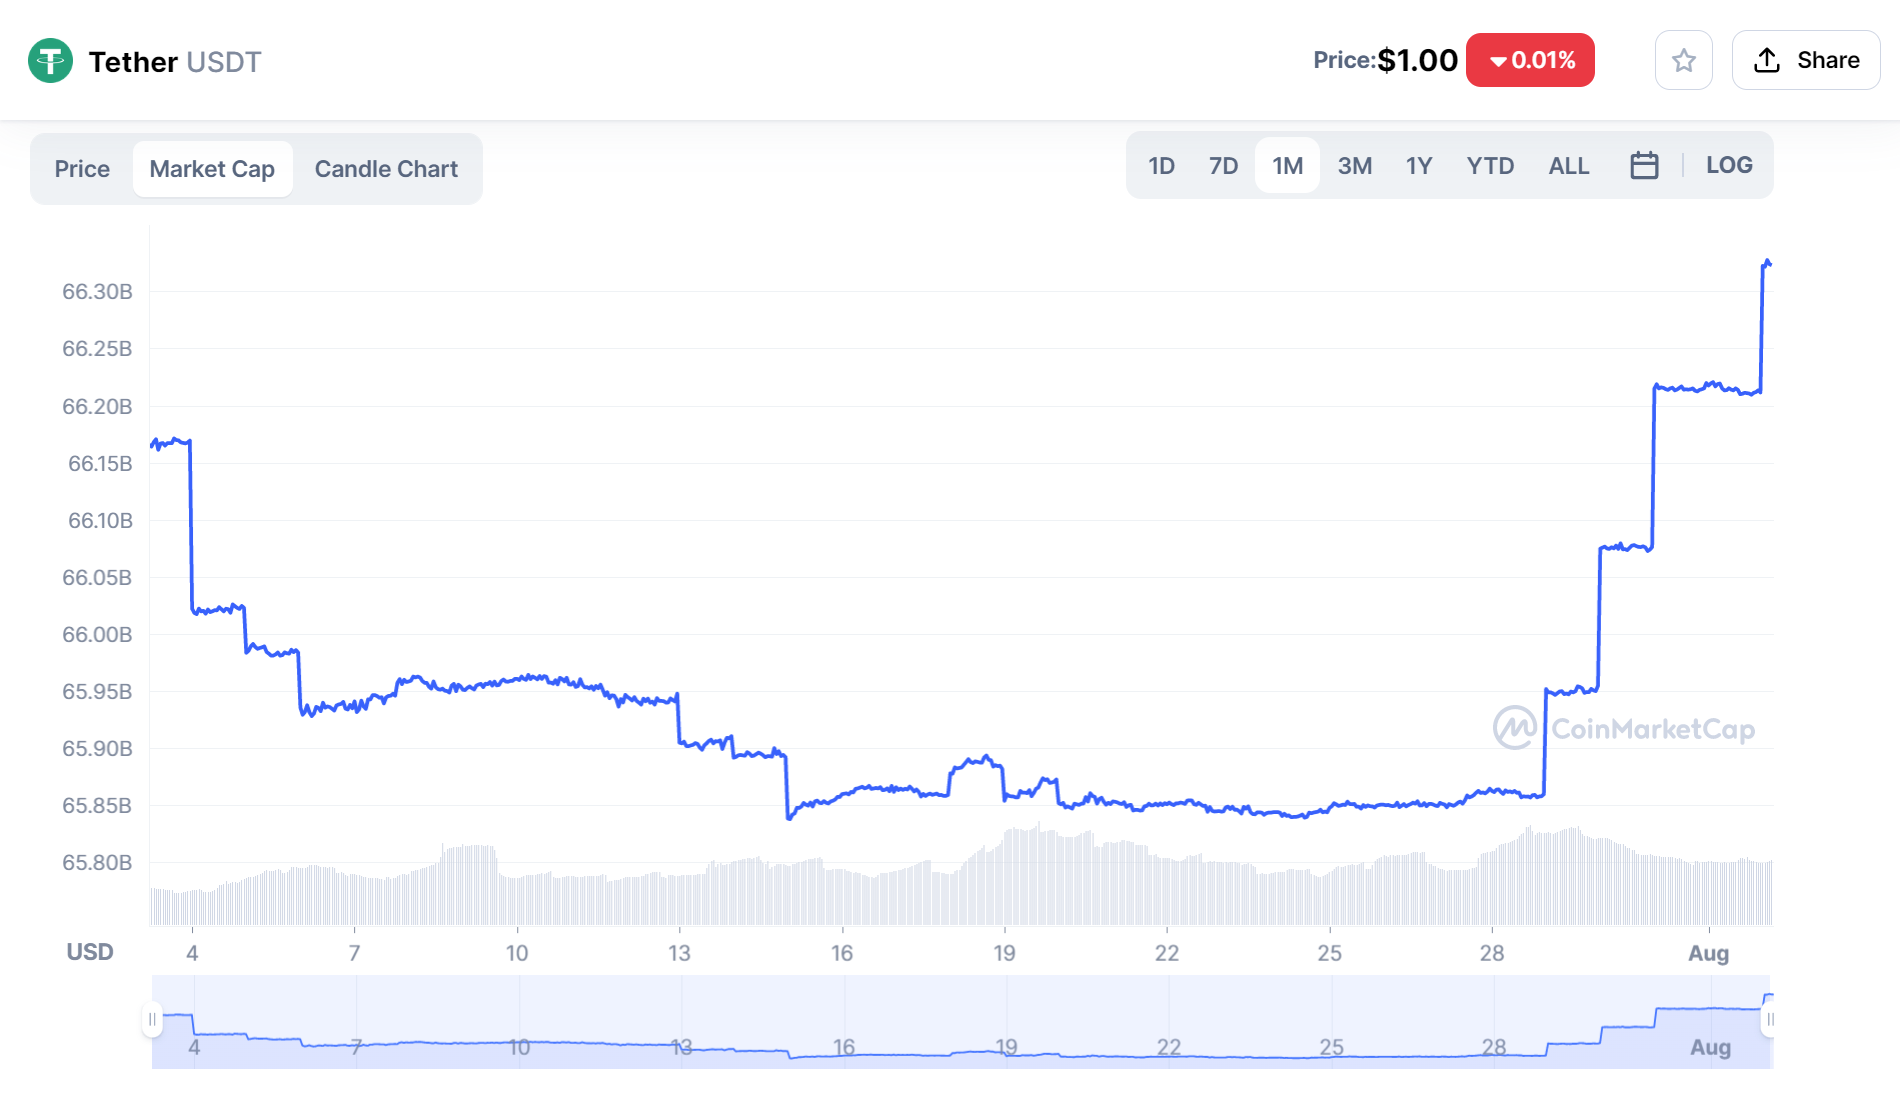Select the 1M time range
1900x1110 pixels.
tap(1288, 166)
